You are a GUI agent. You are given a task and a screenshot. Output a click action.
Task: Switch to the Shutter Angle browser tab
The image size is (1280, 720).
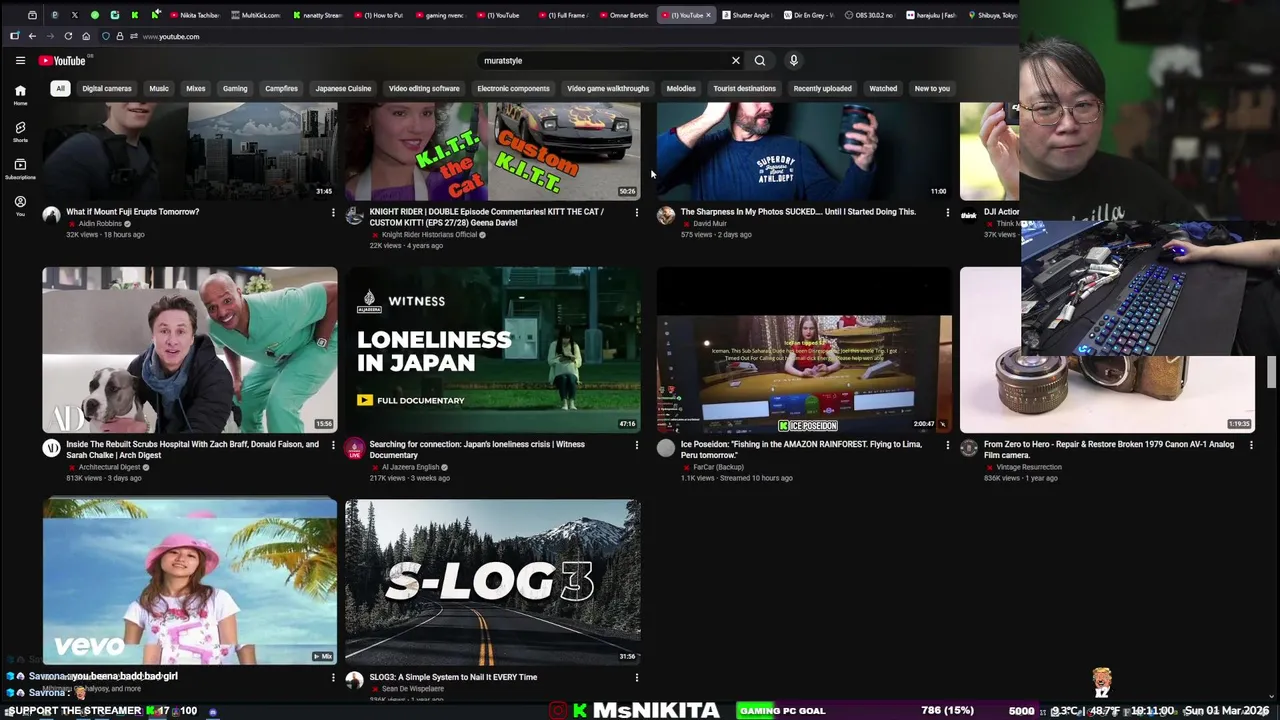(746, 15)
